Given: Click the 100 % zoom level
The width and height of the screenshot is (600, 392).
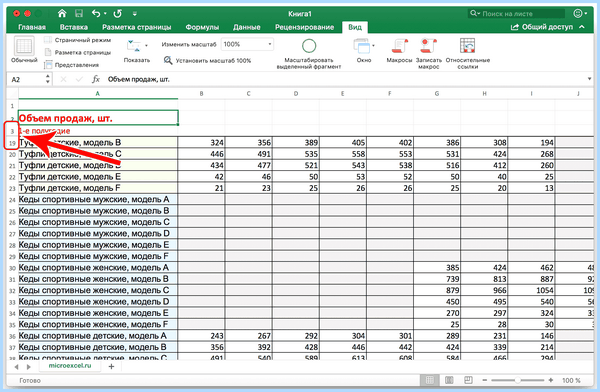Looking at the screenshot, I should tap(571, 381).
